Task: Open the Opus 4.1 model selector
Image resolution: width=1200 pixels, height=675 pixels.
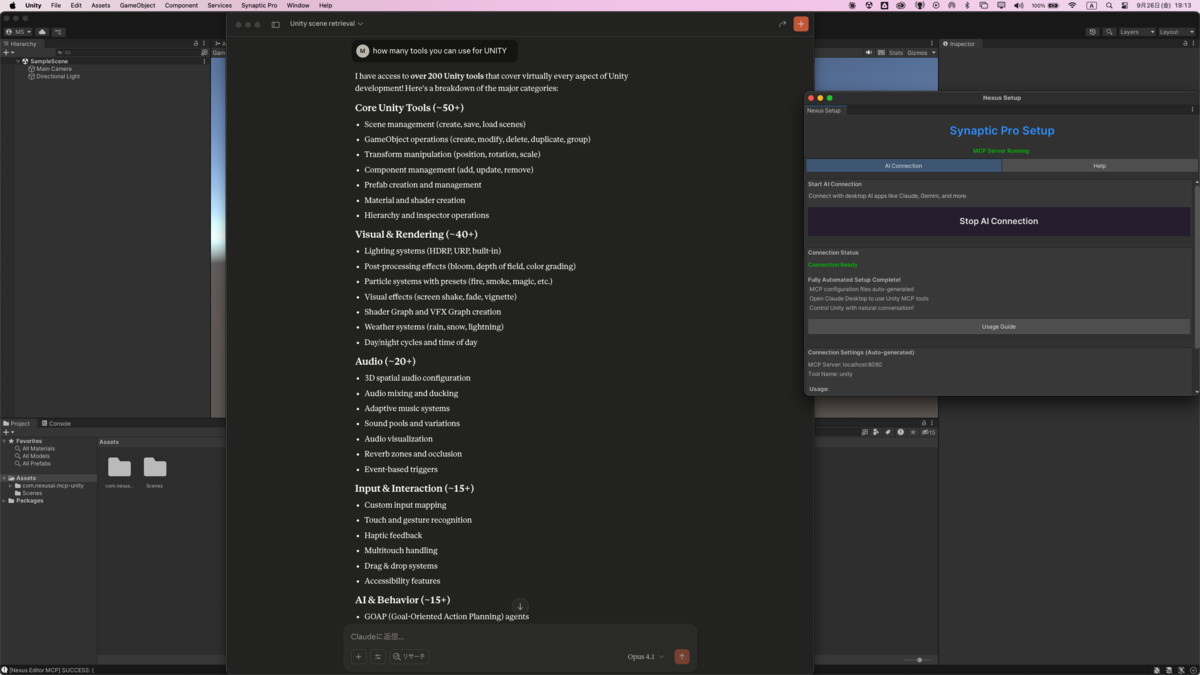Action: coord(644,657)
